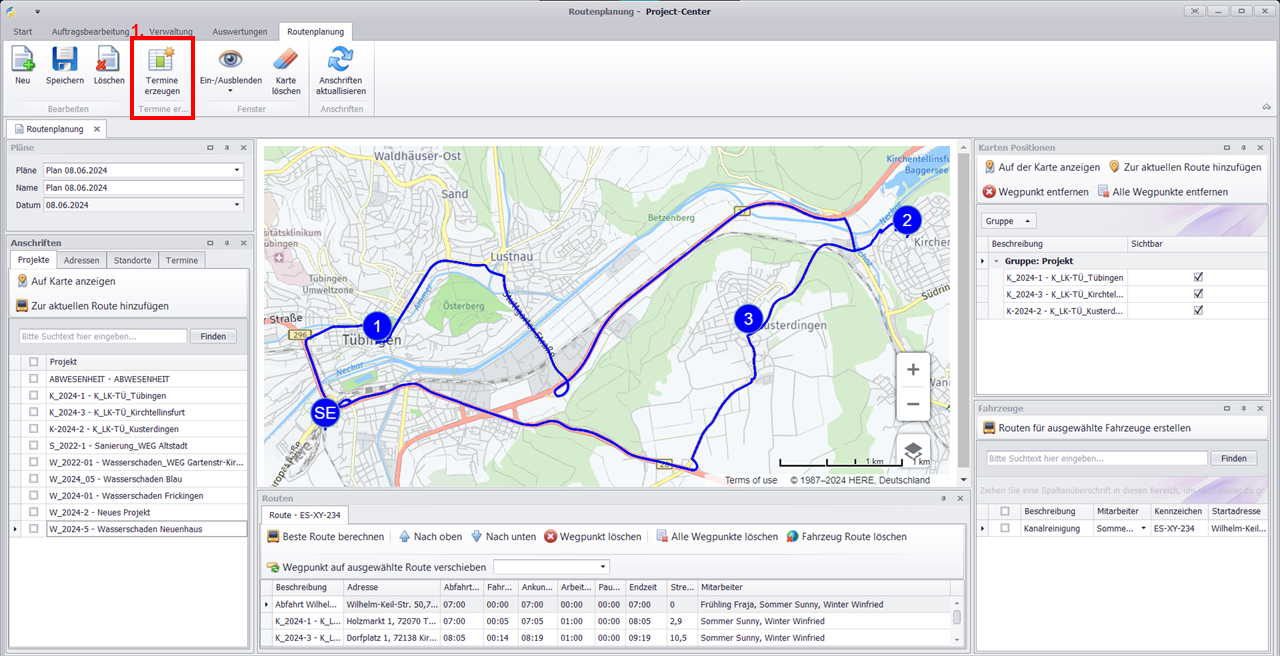Open the Standorte tab in Anschriften

[x=132, y=260]
